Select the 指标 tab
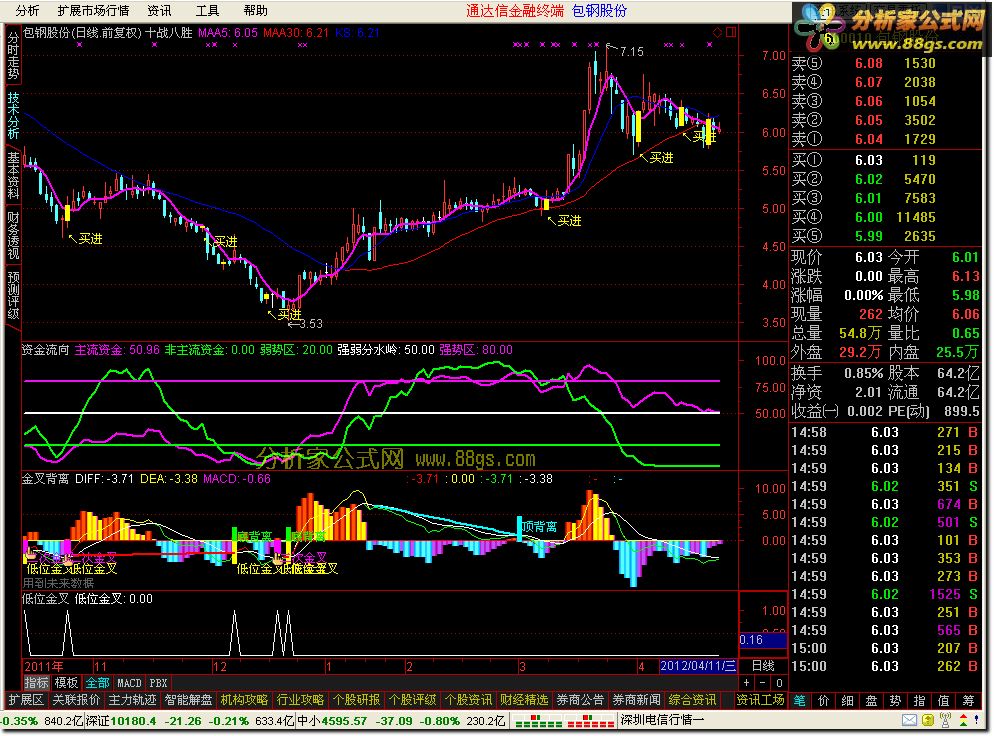The image size is (994, 736). pos(36,683)
